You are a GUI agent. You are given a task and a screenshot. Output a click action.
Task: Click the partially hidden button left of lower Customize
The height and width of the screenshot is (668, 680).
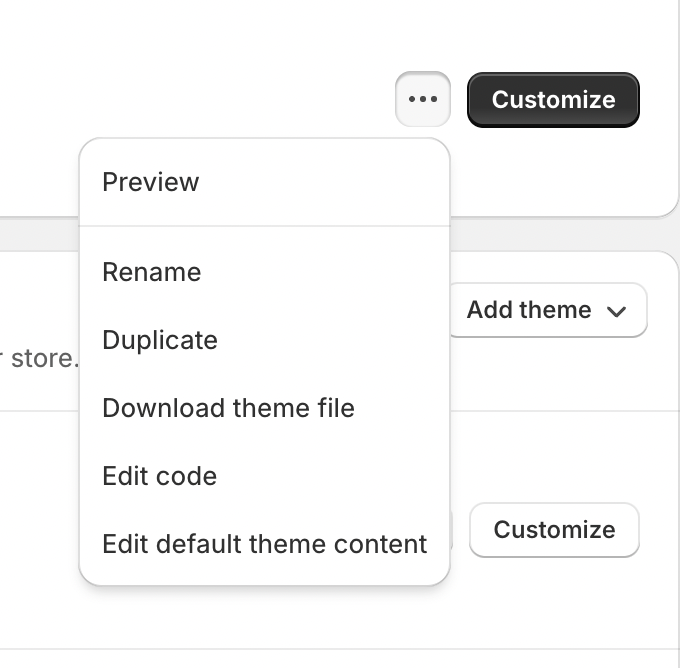(451, 530)
